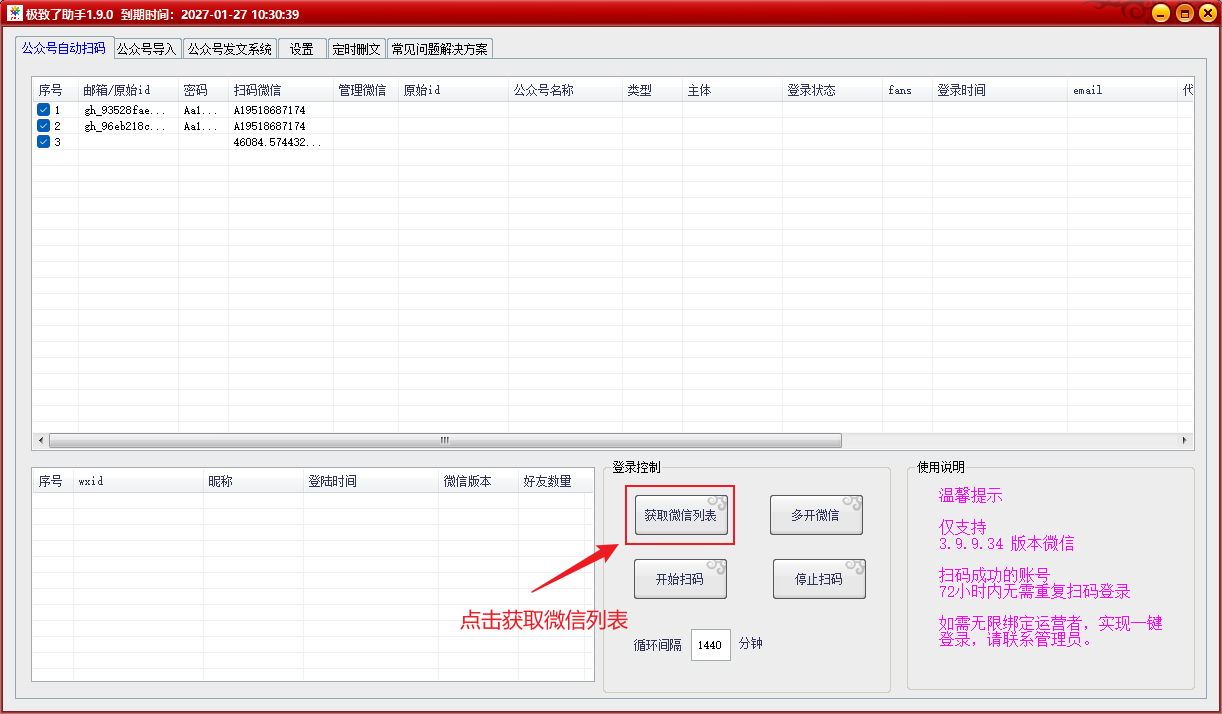This screenshot has width=1222, height=714.
Task: Maximize the window with the orange button
Action: click(1184, 13)
